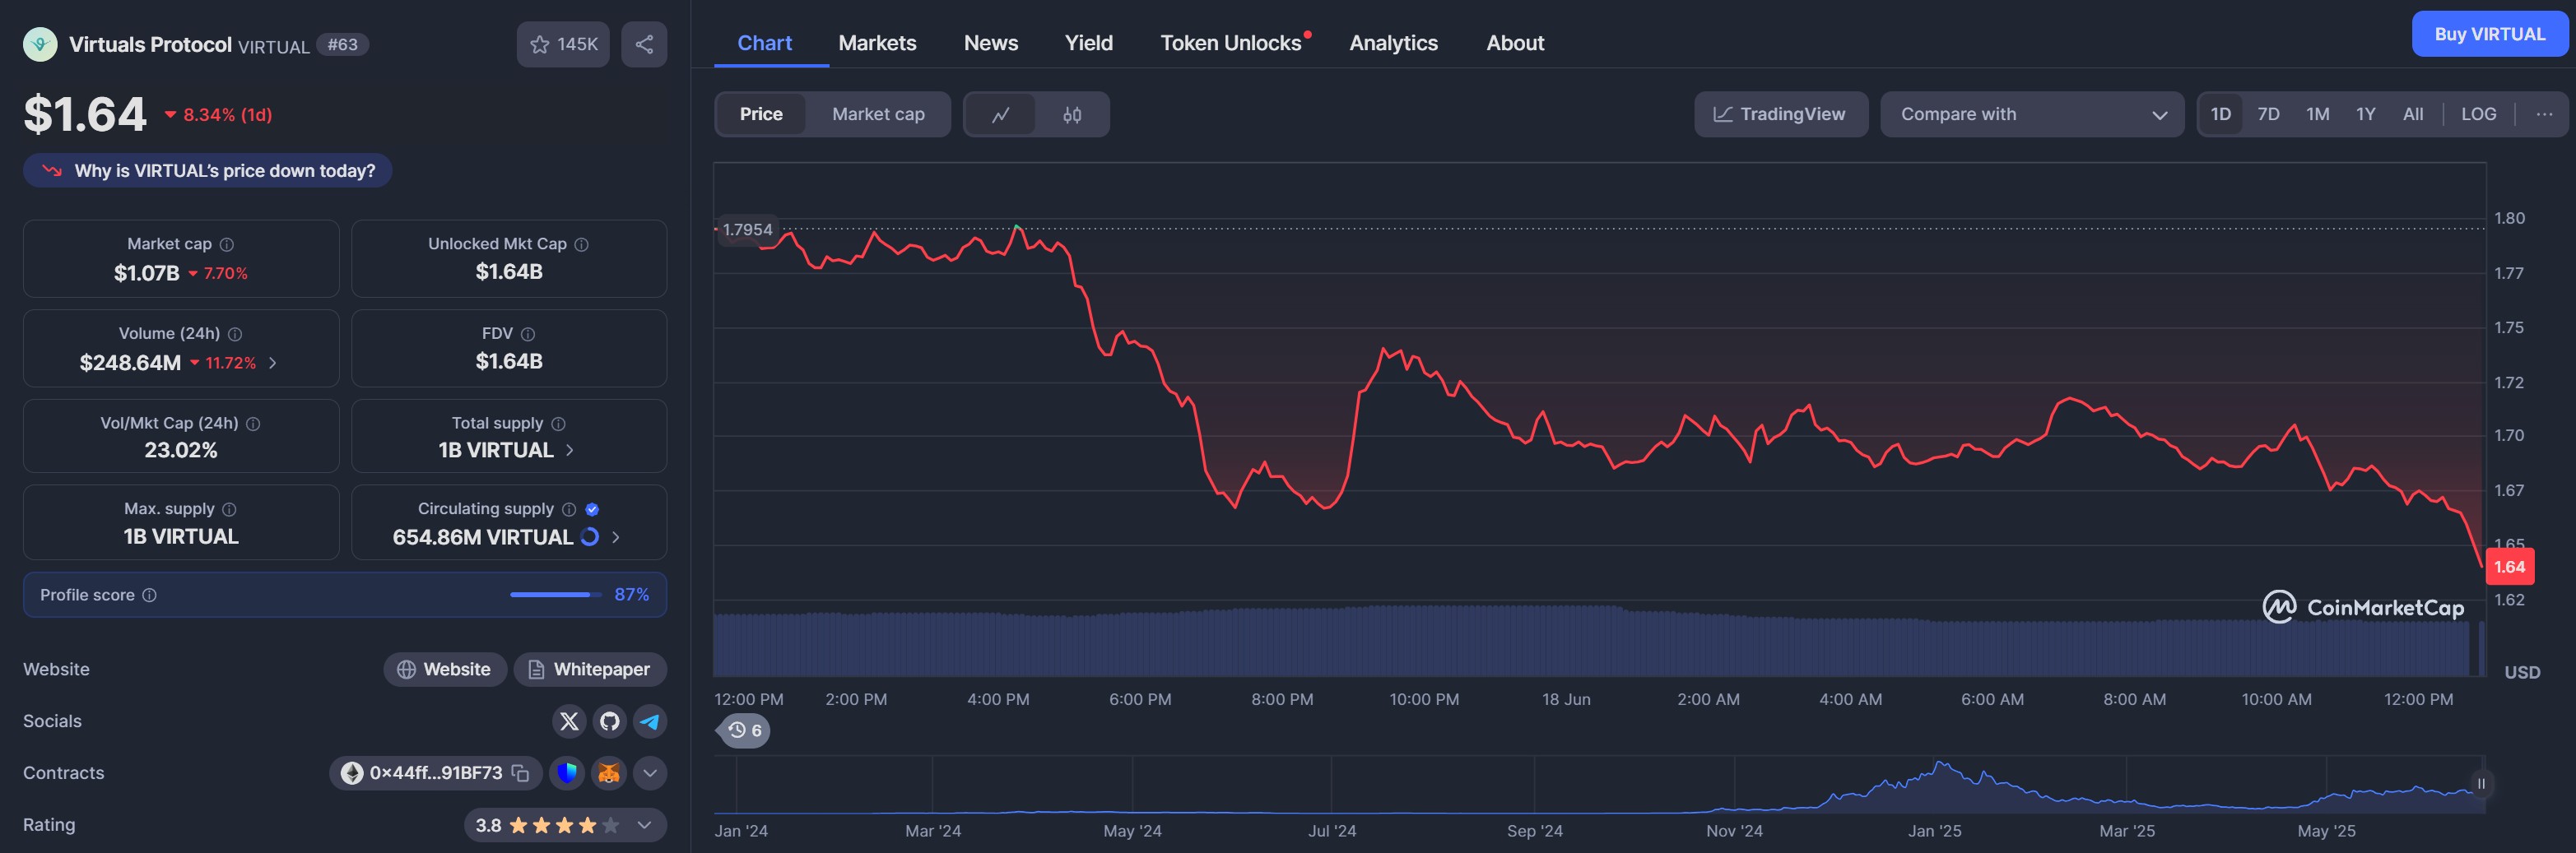This screenshot has height=853, width=2576.
Task: Click the mini historical overview chart
Action: [x=1598, y=786]
